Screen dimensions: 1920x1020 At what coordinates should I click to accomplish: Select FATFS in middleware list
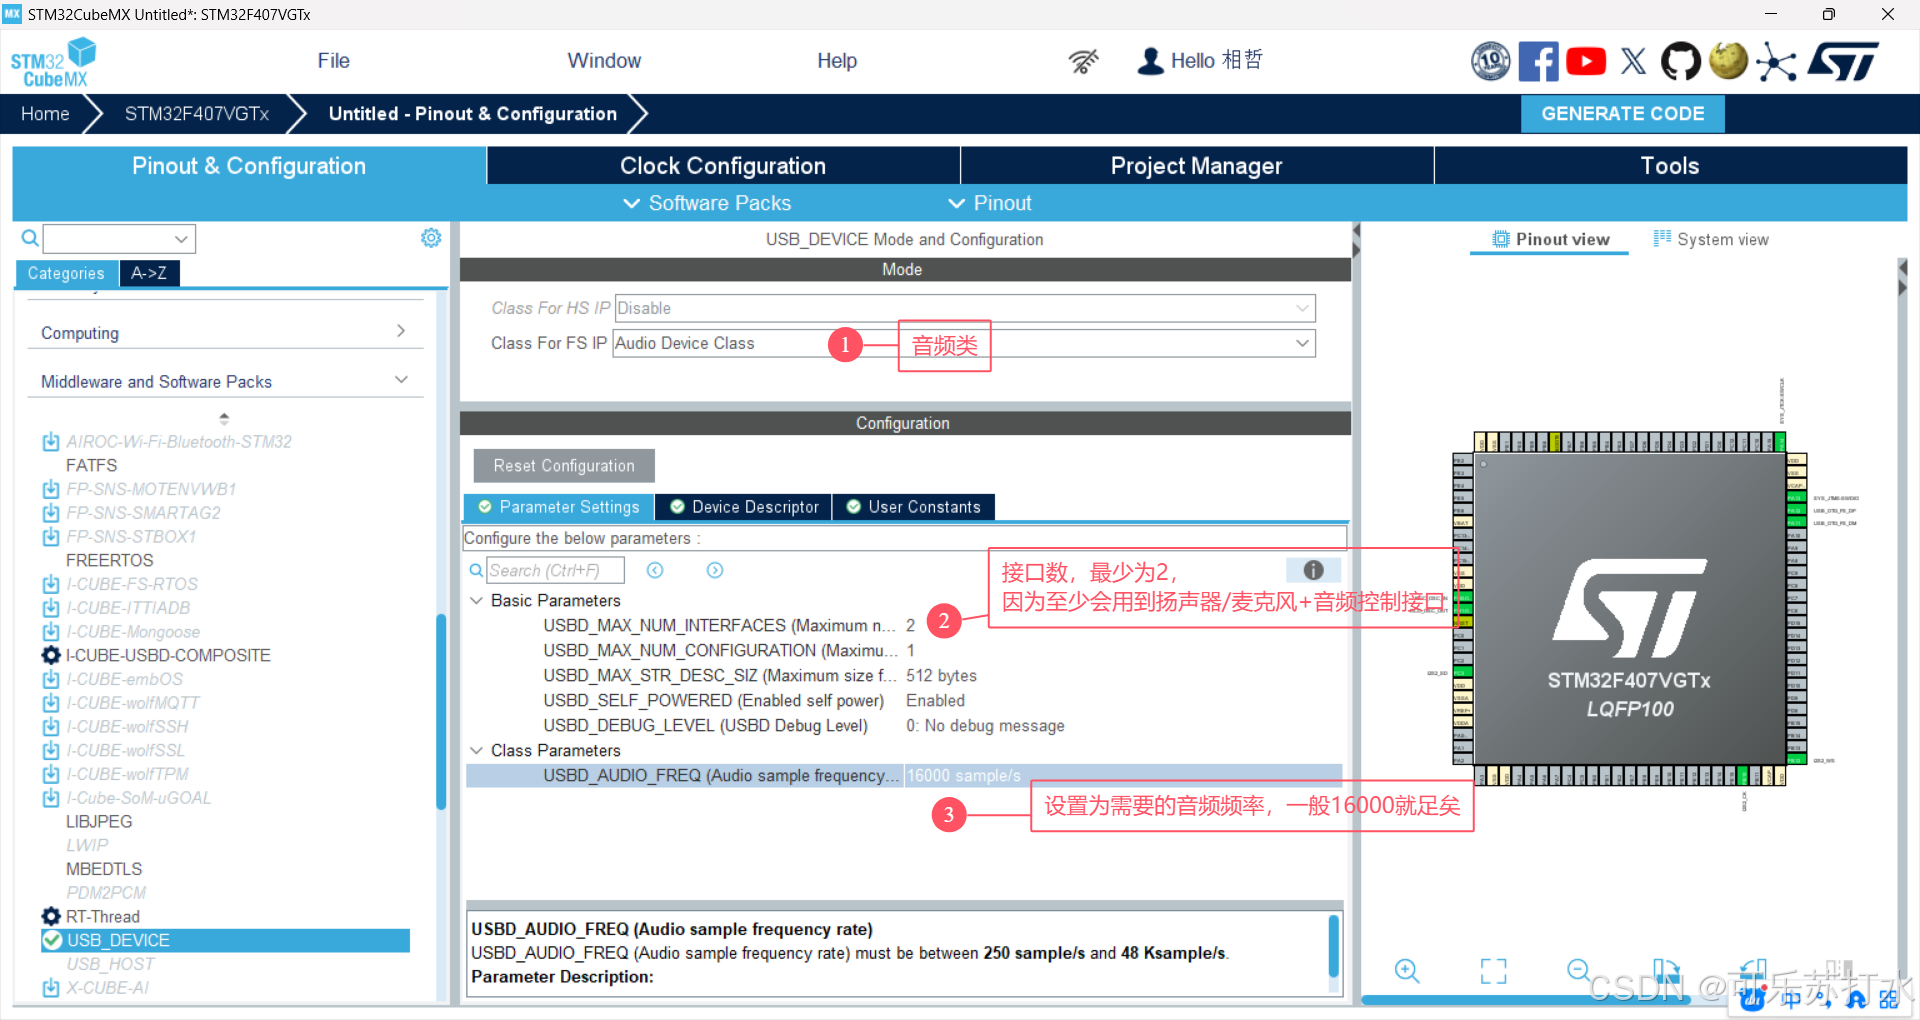[x=91, y=466]
